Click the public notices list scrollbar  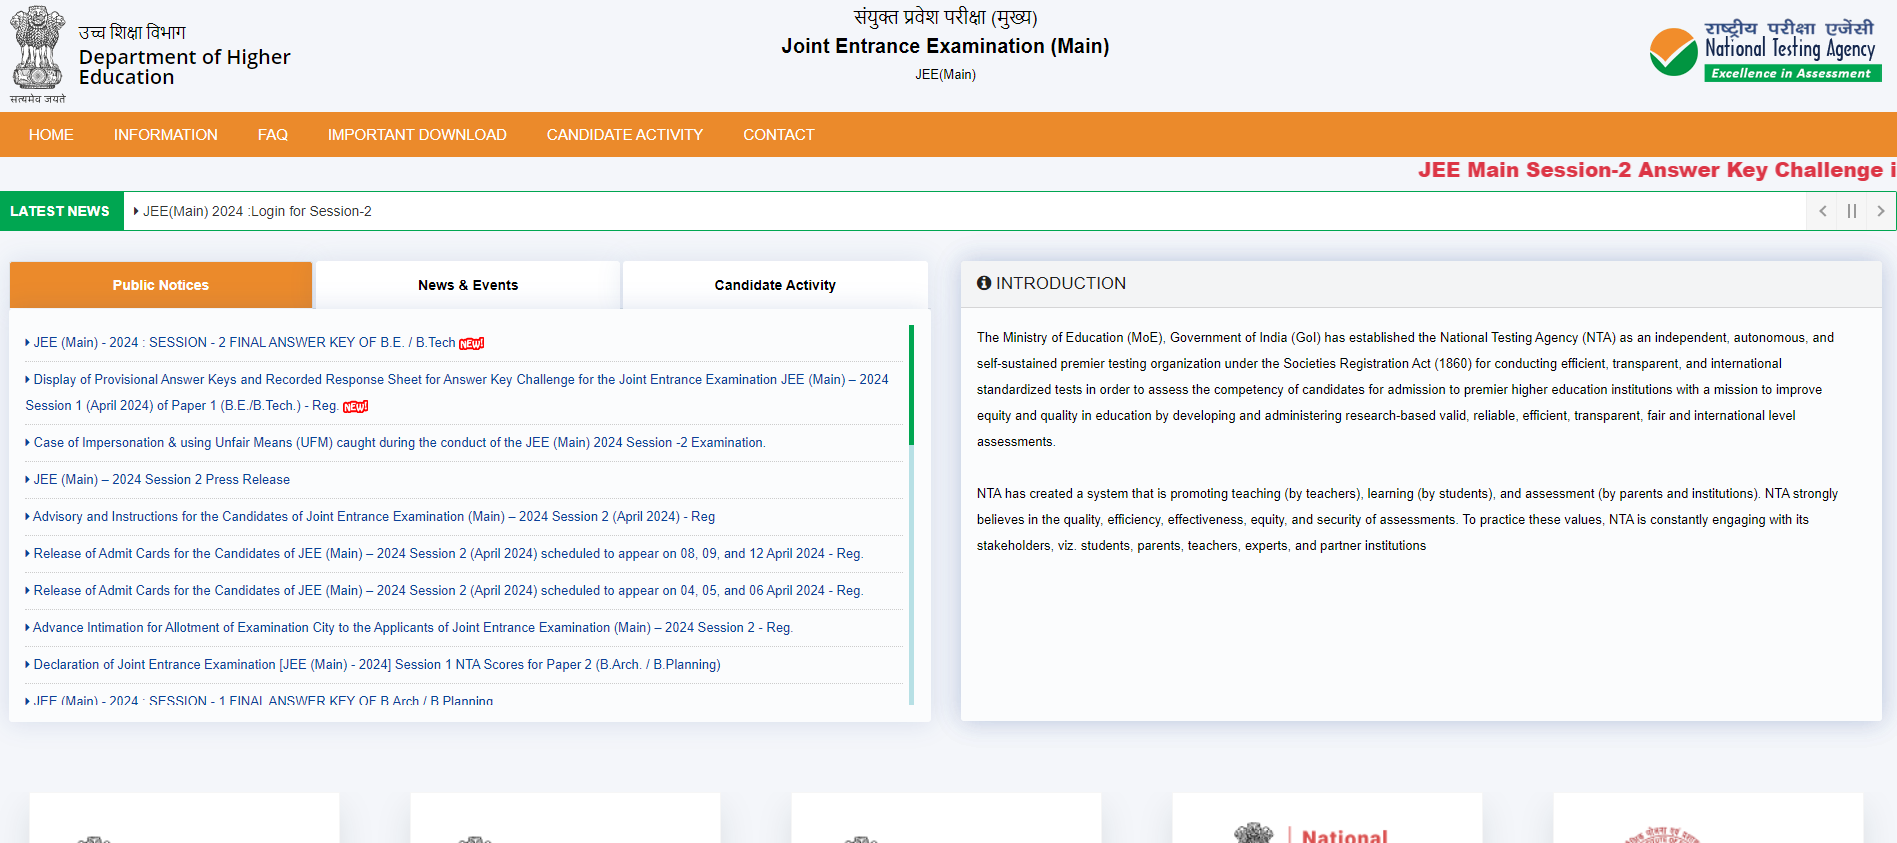911,385
